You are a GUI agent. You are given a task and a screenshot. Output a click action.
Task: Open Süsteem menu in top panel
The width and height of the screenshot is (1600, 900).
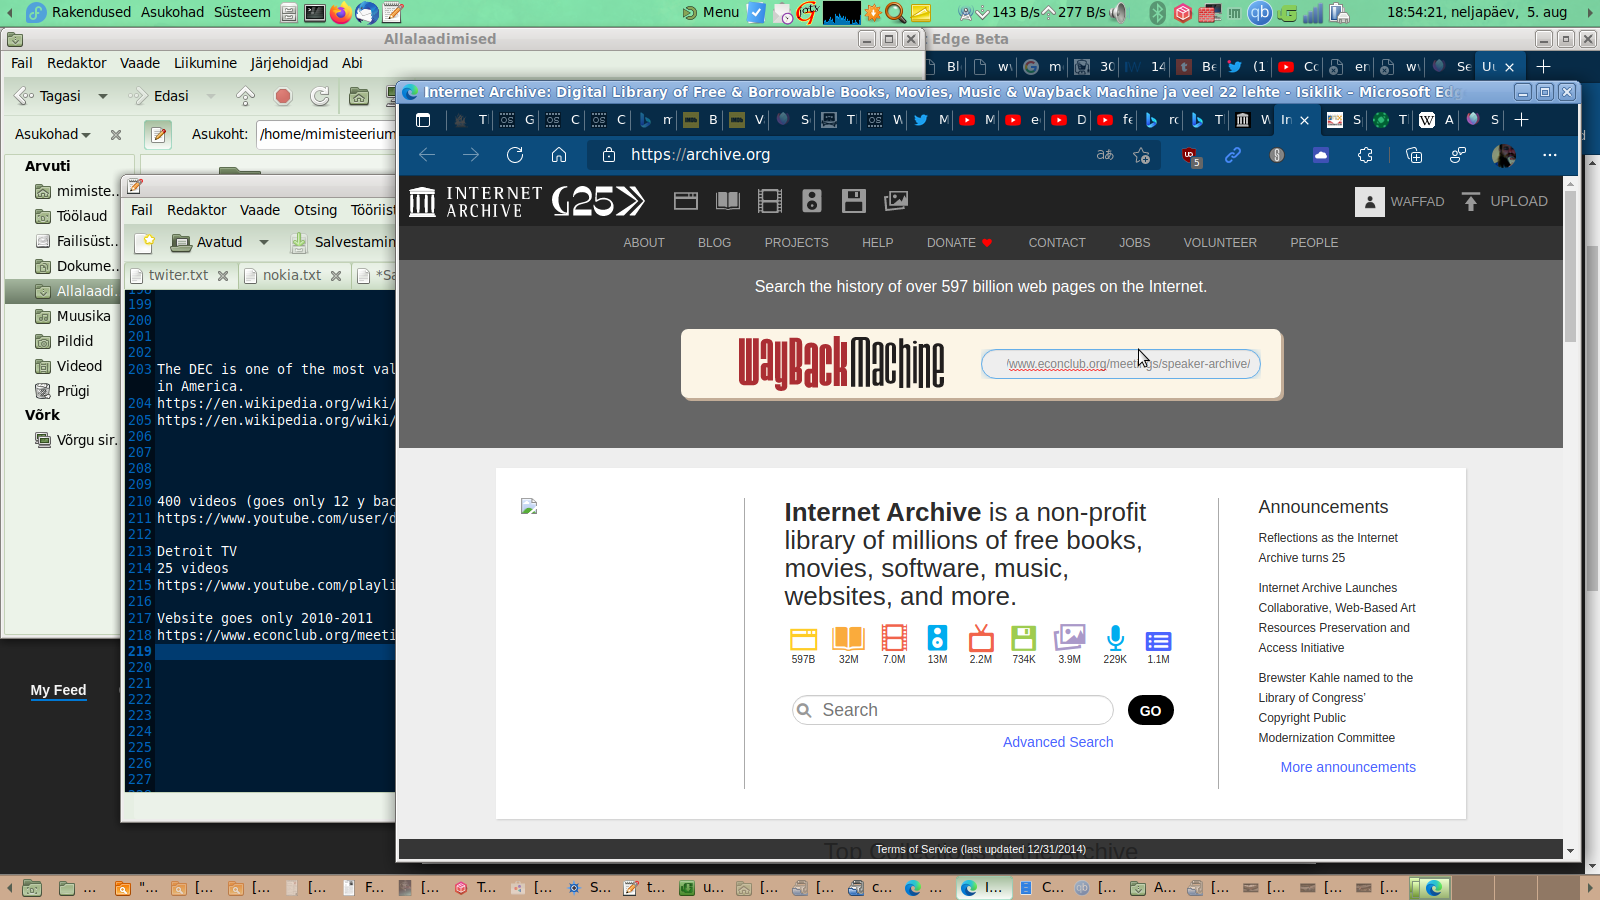[242, 12]
